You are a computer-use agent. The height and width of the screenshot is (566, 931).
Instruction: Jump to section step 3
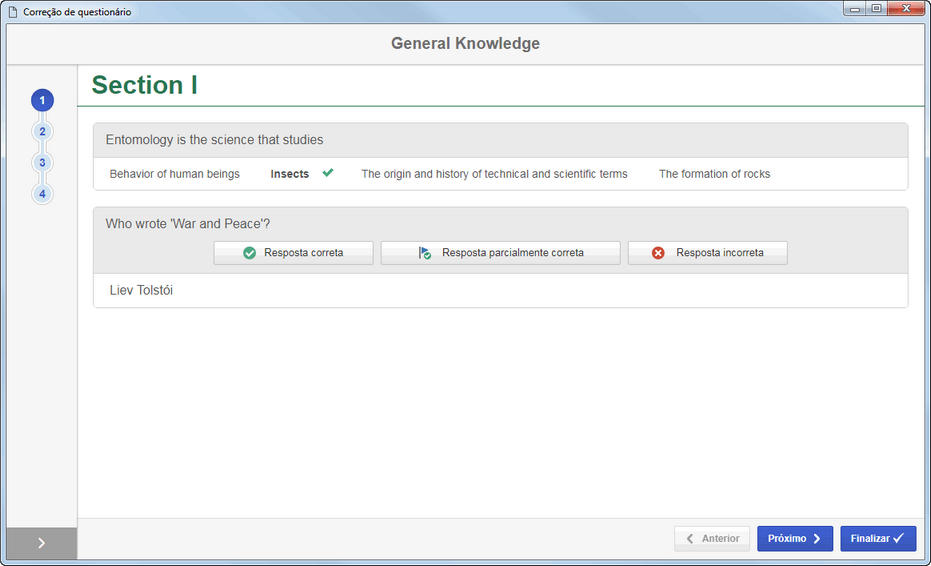[42, 163]
